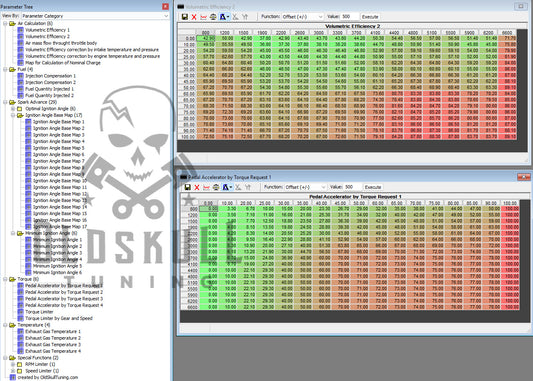Select Volumetric Efficiency 2 in the tree
The image size is (533, 381).
[x=47, y=36]
